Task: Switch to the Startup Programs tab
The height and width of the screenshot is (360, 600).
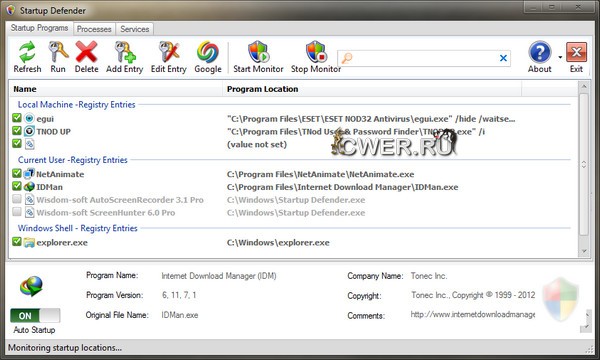Action: [39, 28]
